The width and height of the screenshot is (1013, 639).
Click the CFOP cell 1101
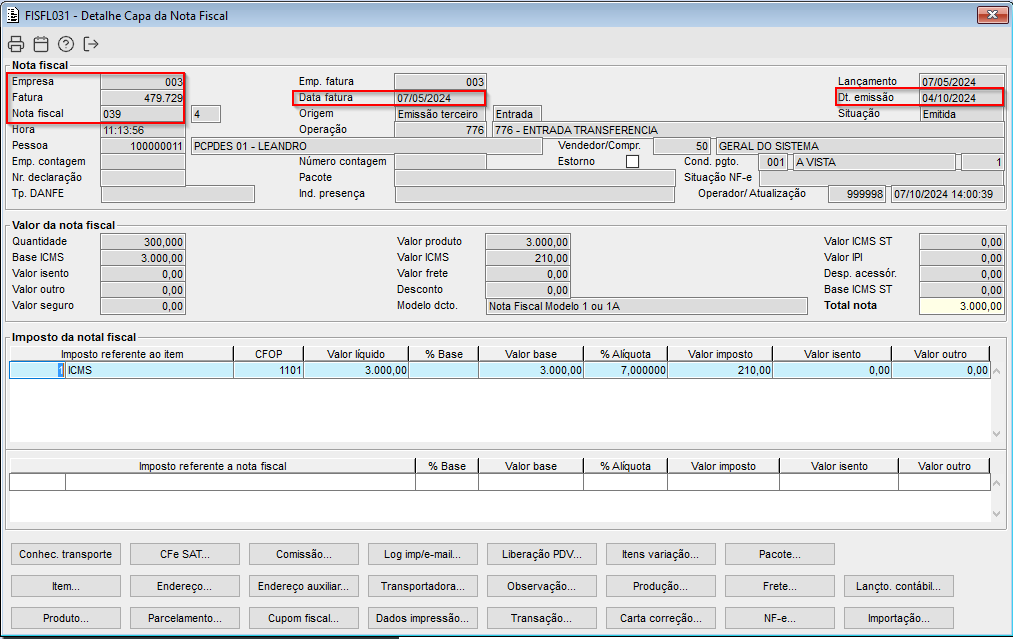268,370
